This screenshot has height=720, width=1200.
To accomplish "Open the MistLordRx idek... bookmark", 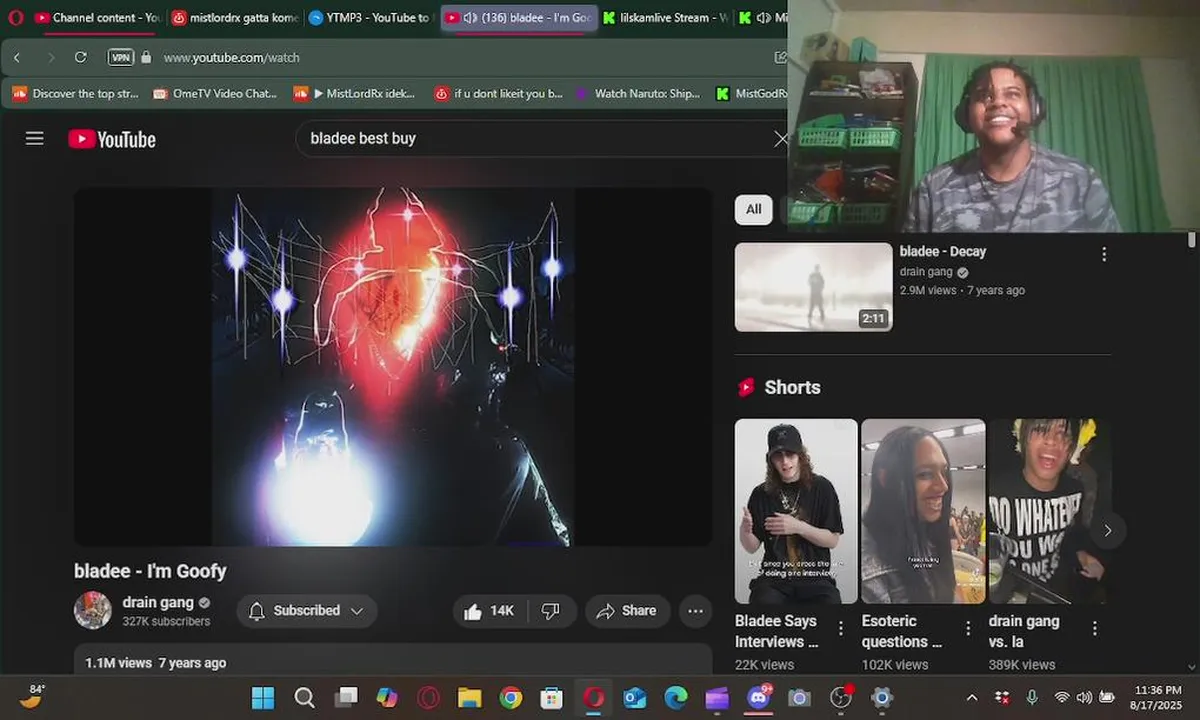I will 355,94.
